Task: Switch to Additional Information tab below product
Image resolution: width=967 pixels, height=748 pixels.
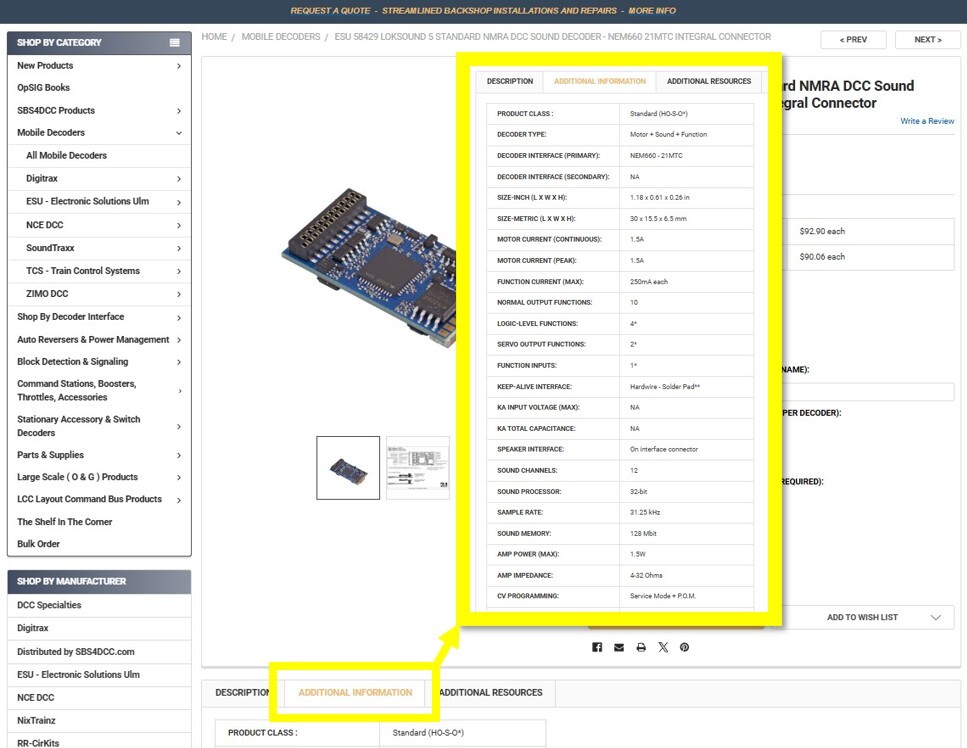Action: click(355, 693)
